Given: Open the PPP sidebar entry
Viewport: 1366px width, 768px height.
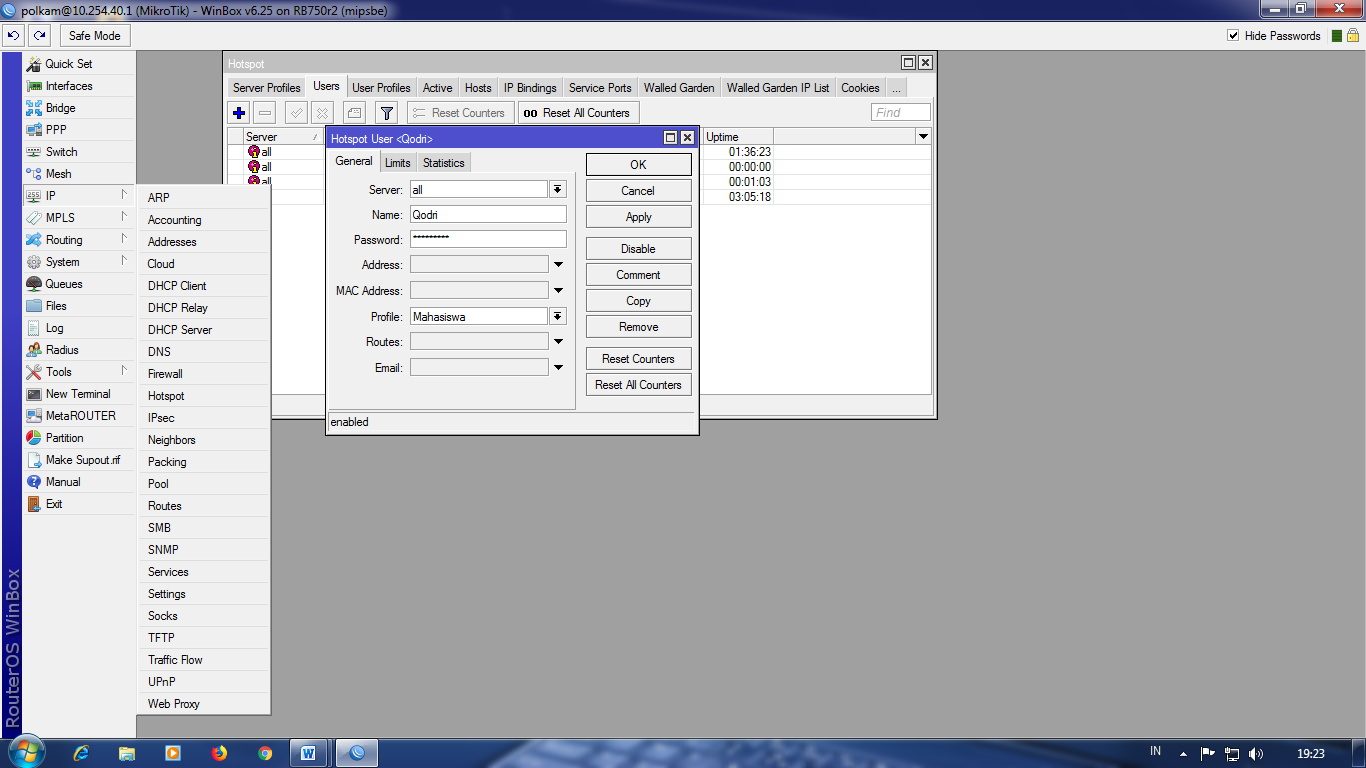Looking at the screenshot, I should click(79, 130).
